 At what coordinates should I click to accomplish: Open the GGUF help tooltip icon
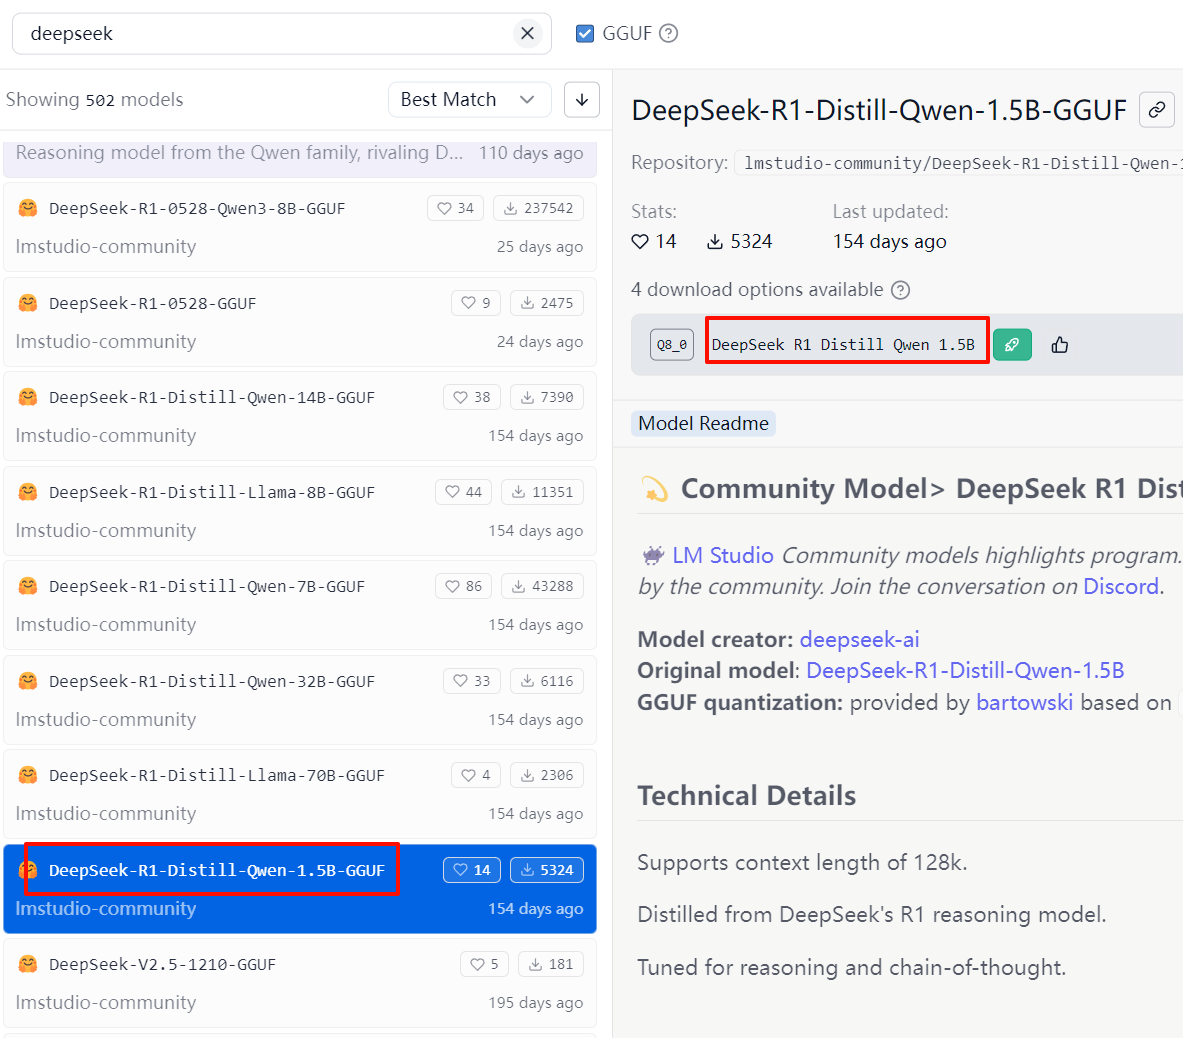point(668,33)
